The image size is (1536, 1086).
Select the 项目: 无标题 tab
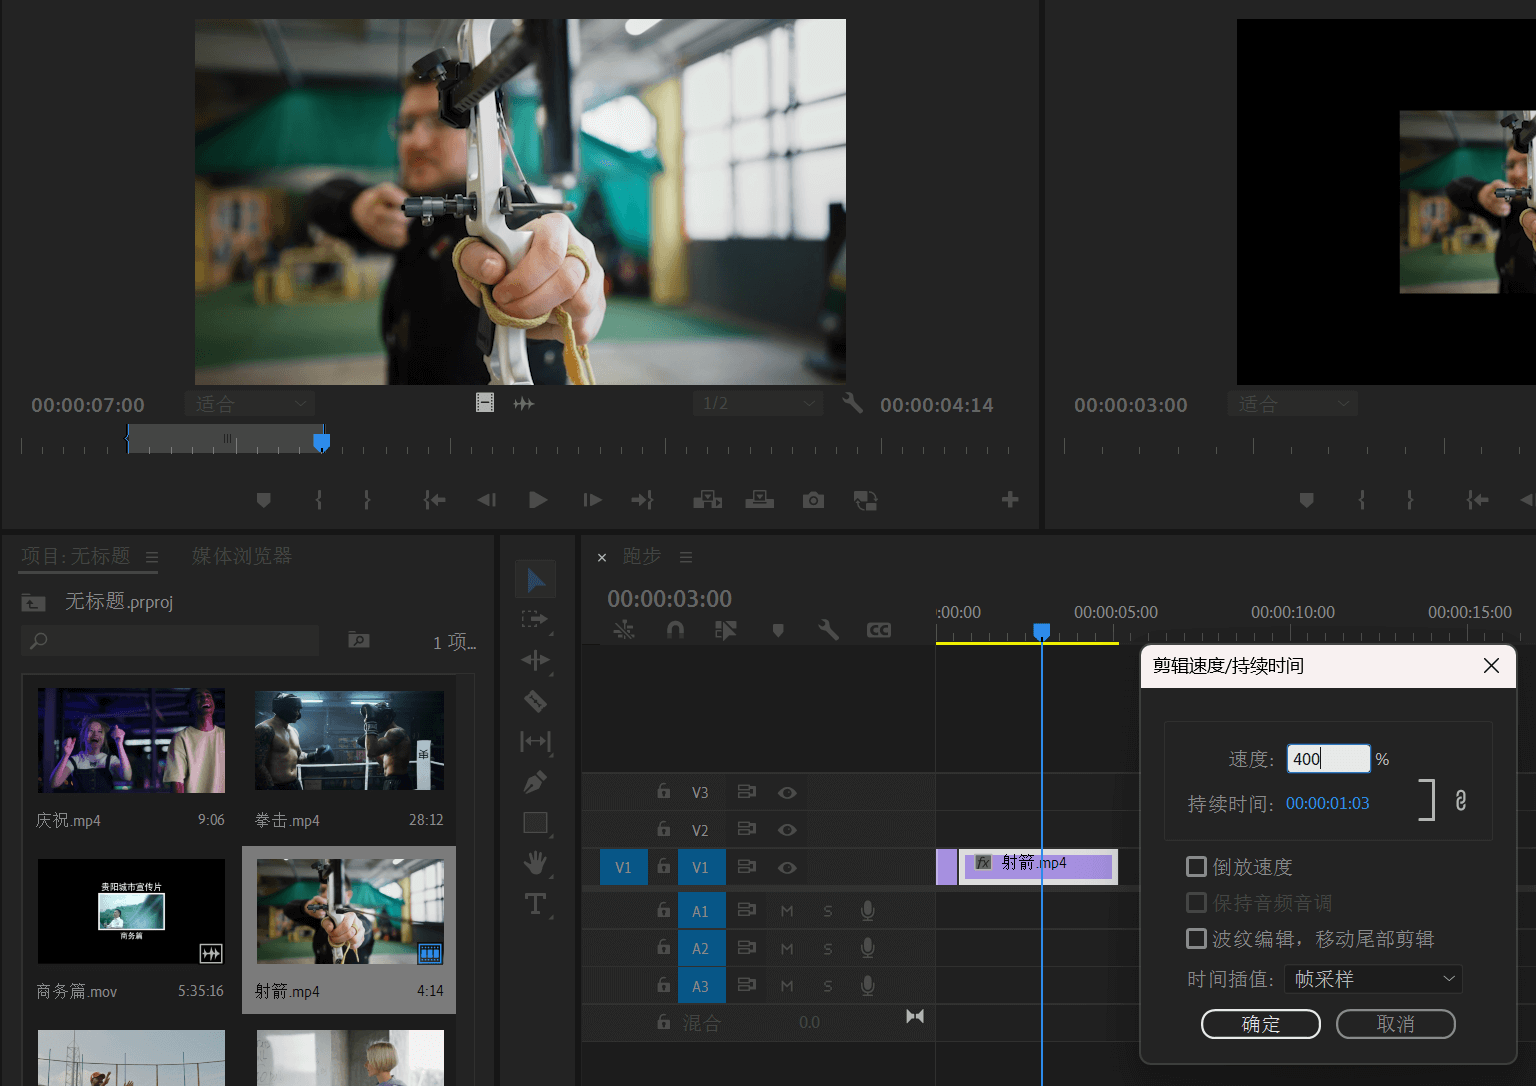click(x=76, y=556)
